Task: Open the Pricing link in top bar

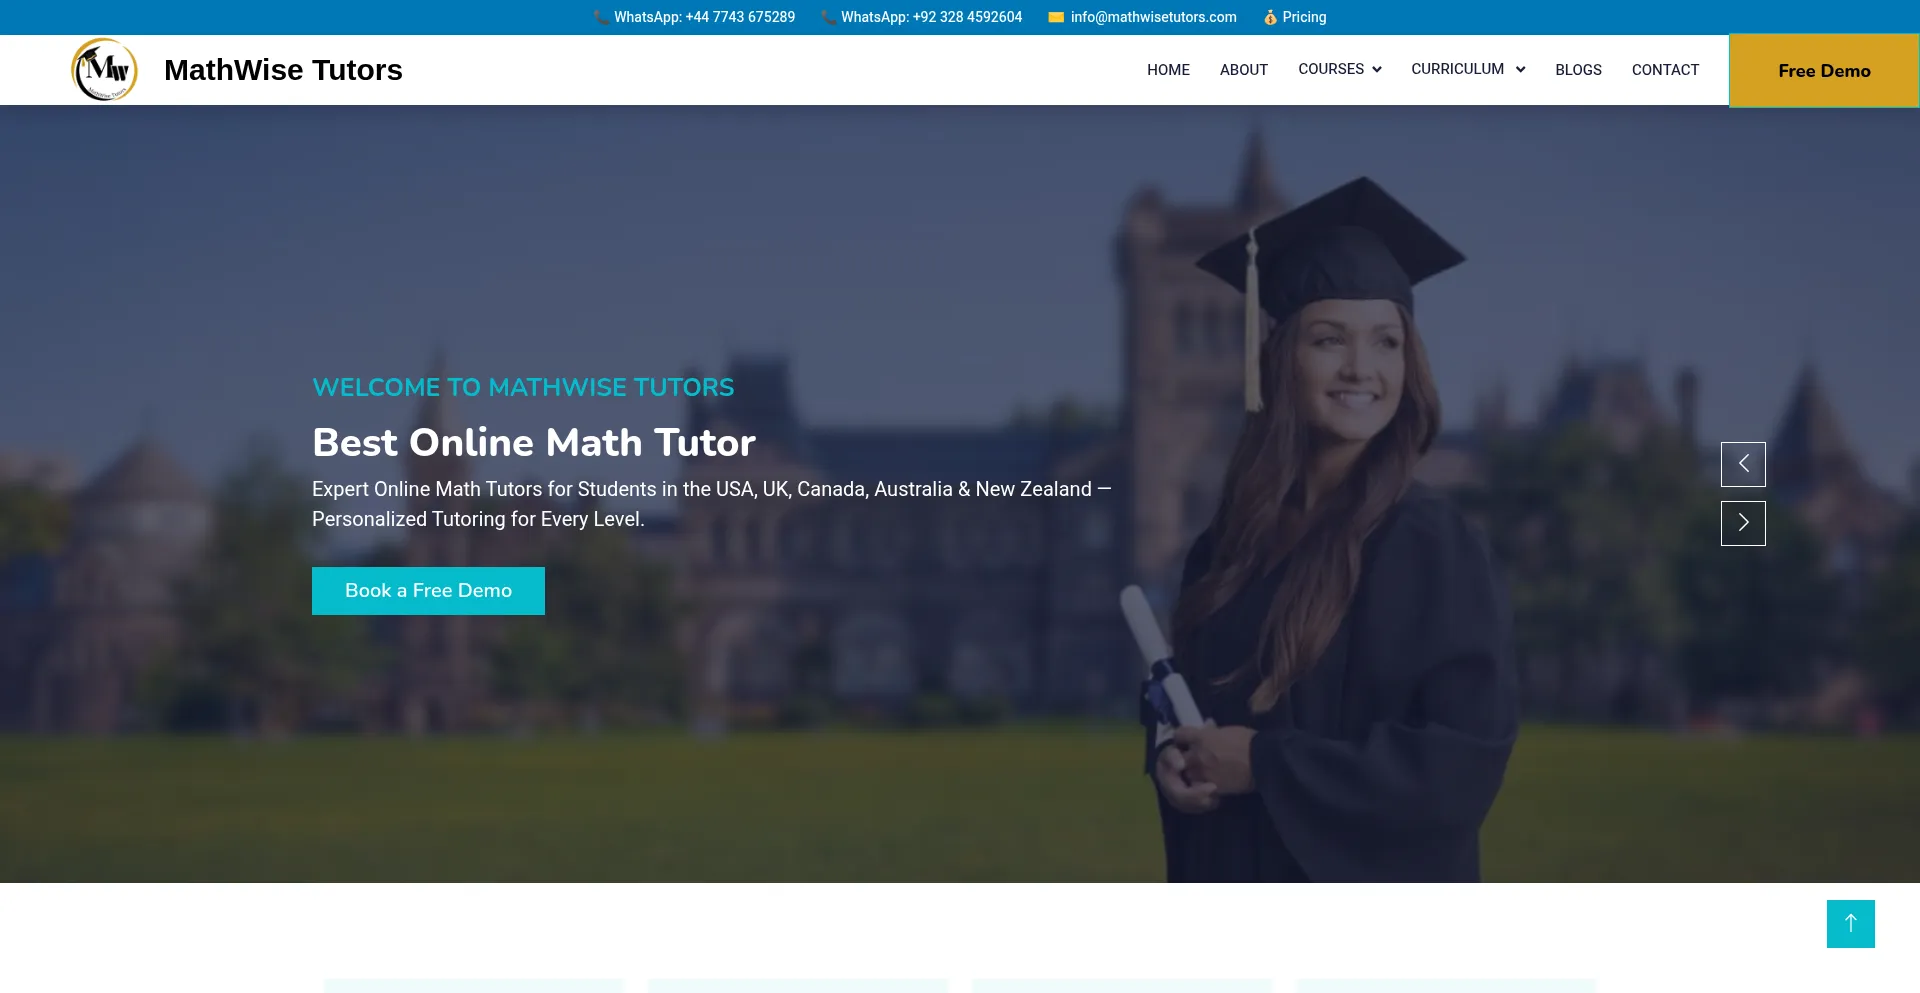Action: pyautogui.click(x=1304, y=17)
